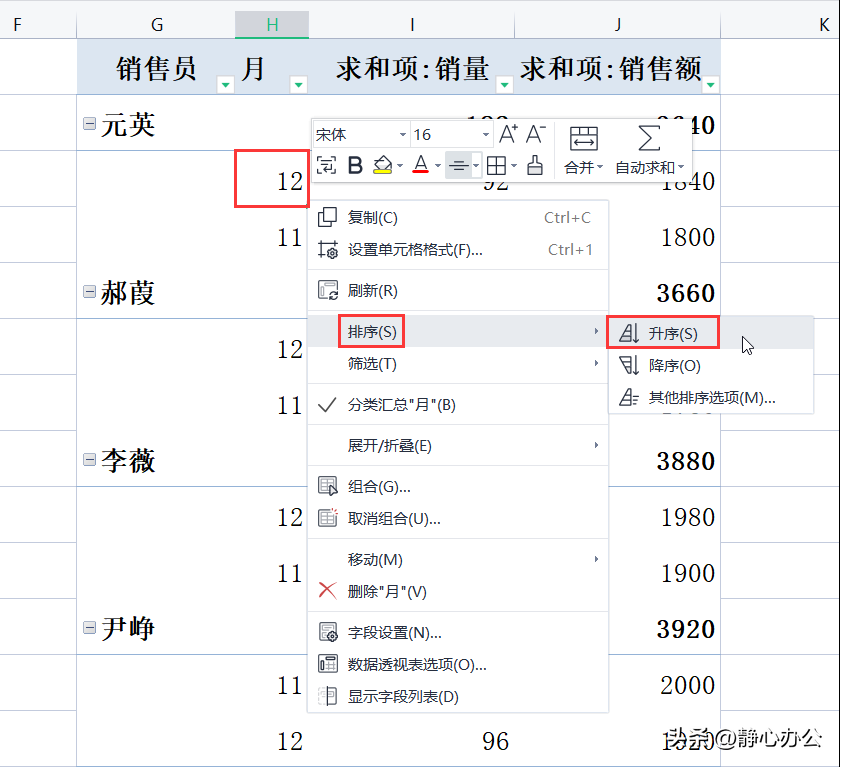Select column header I

pyautogui.click(x=411, y=25)
